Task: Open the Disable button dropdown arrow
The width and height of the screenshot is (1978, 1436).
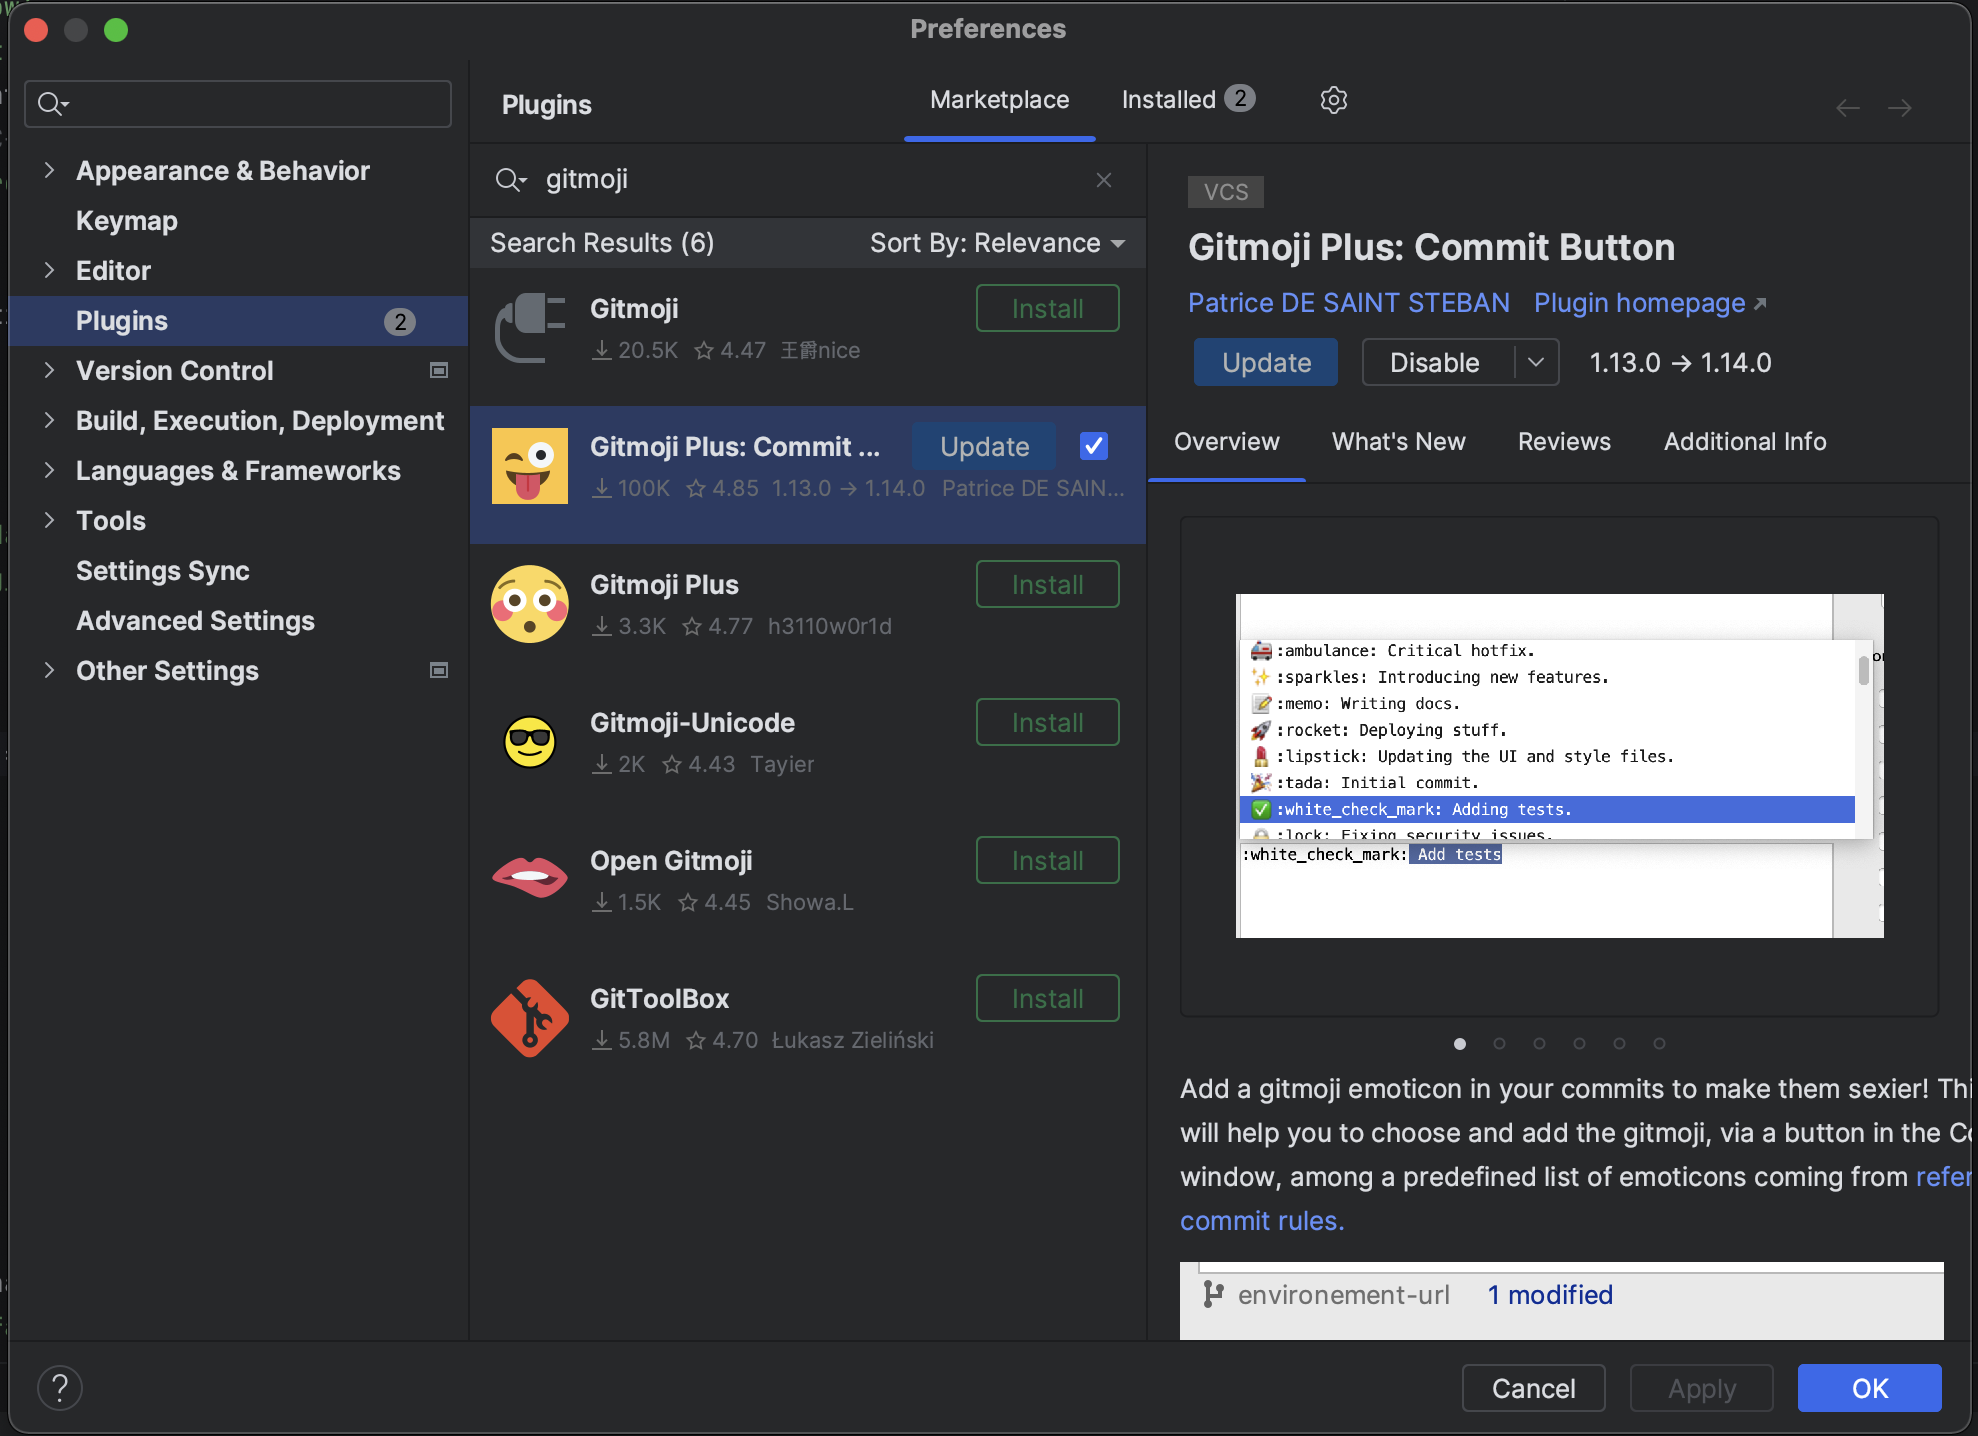Action: (x=1536, y=362)
